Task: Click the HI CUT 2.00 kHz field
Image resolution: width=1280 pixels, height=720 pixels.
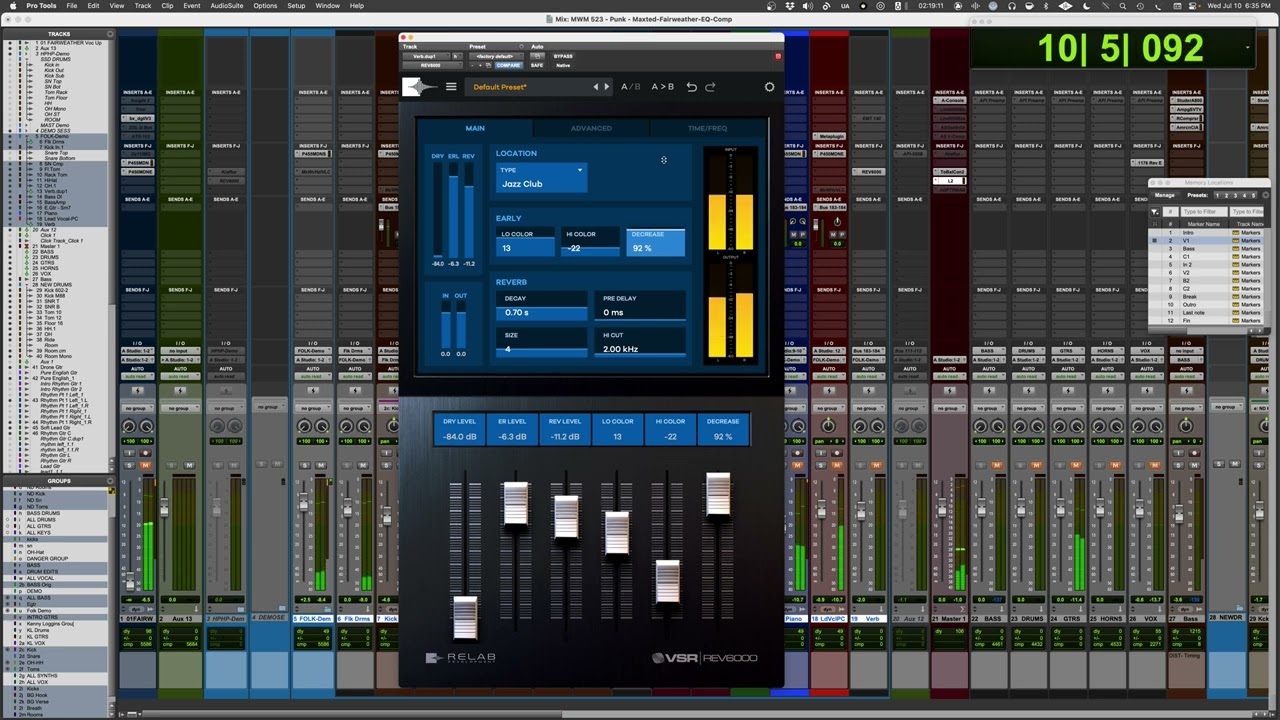Action: coord(641,342)
